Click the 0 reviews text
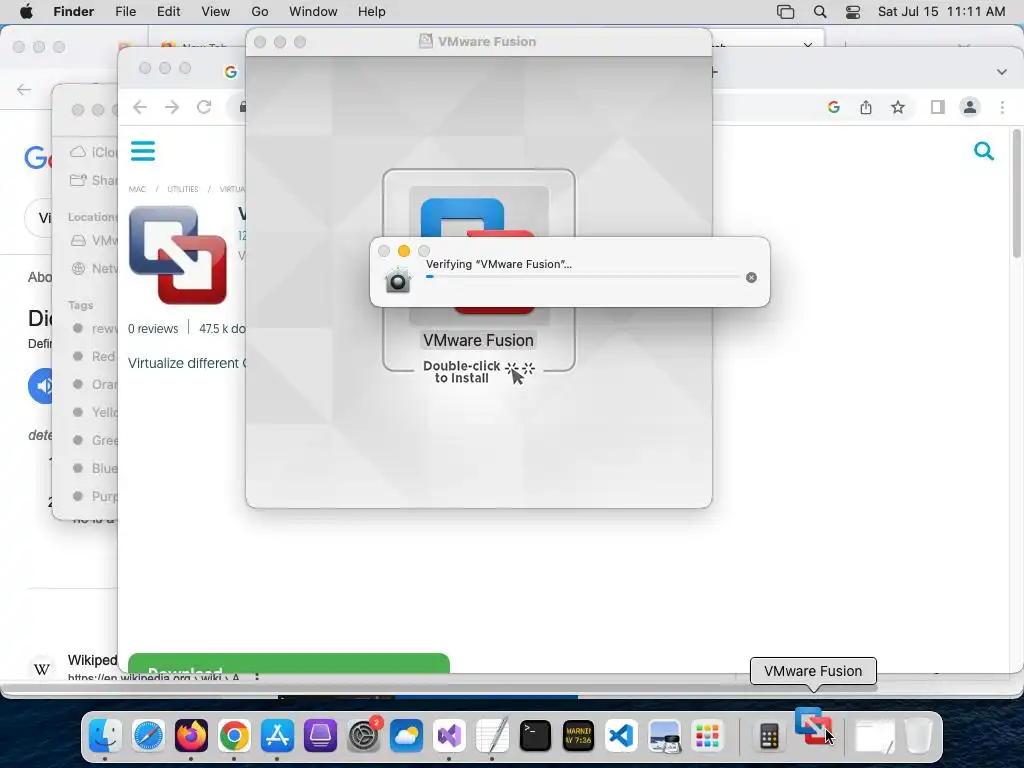 (x=153, y=328)
